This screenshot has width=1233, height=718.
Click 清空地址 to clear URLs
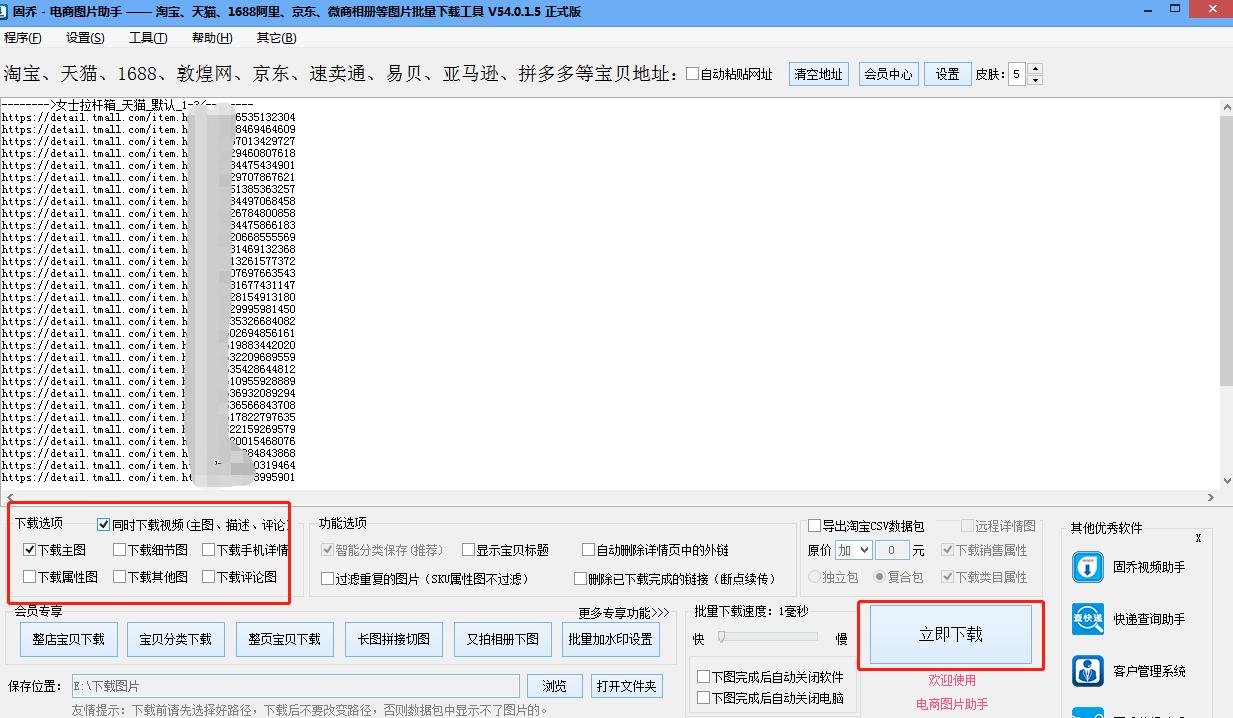(x=818, y=73)
